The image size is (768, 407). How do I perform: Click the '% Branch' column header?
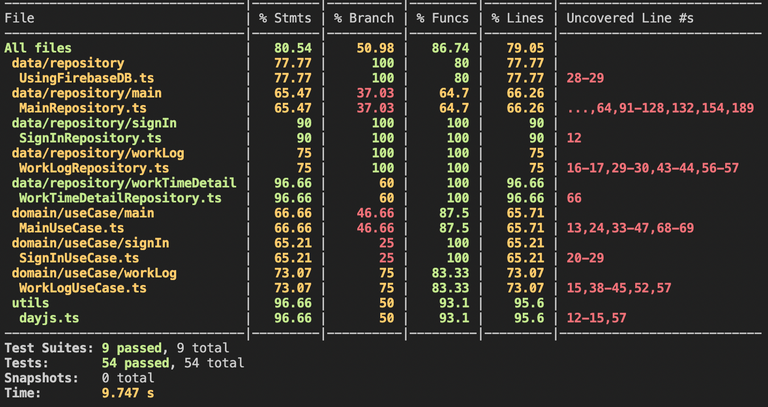click(x=364, y=18)
